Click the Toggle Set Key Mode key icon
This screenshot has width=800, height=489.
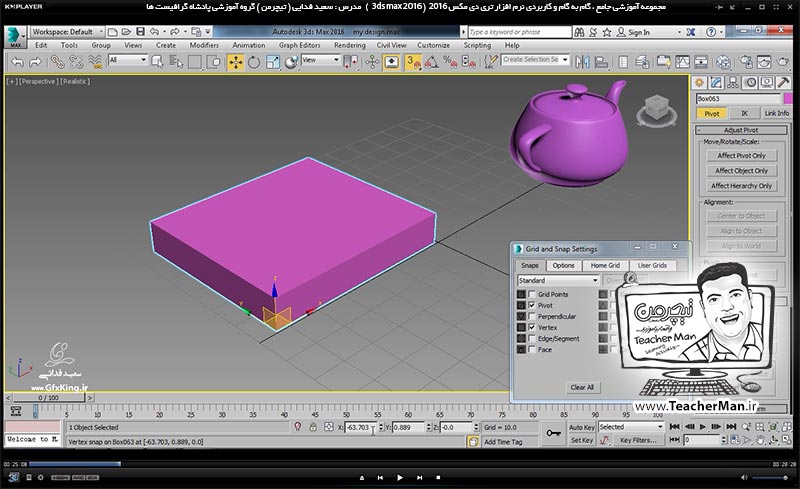click(553, 433)
